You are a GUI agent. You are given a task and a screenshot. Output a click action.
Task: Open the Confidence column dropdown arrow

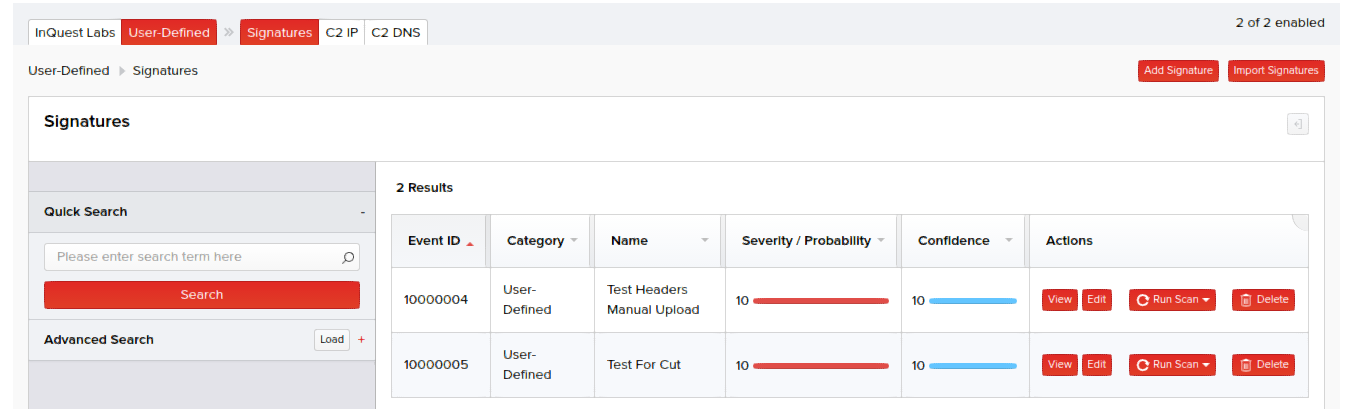pos(1008,241)
